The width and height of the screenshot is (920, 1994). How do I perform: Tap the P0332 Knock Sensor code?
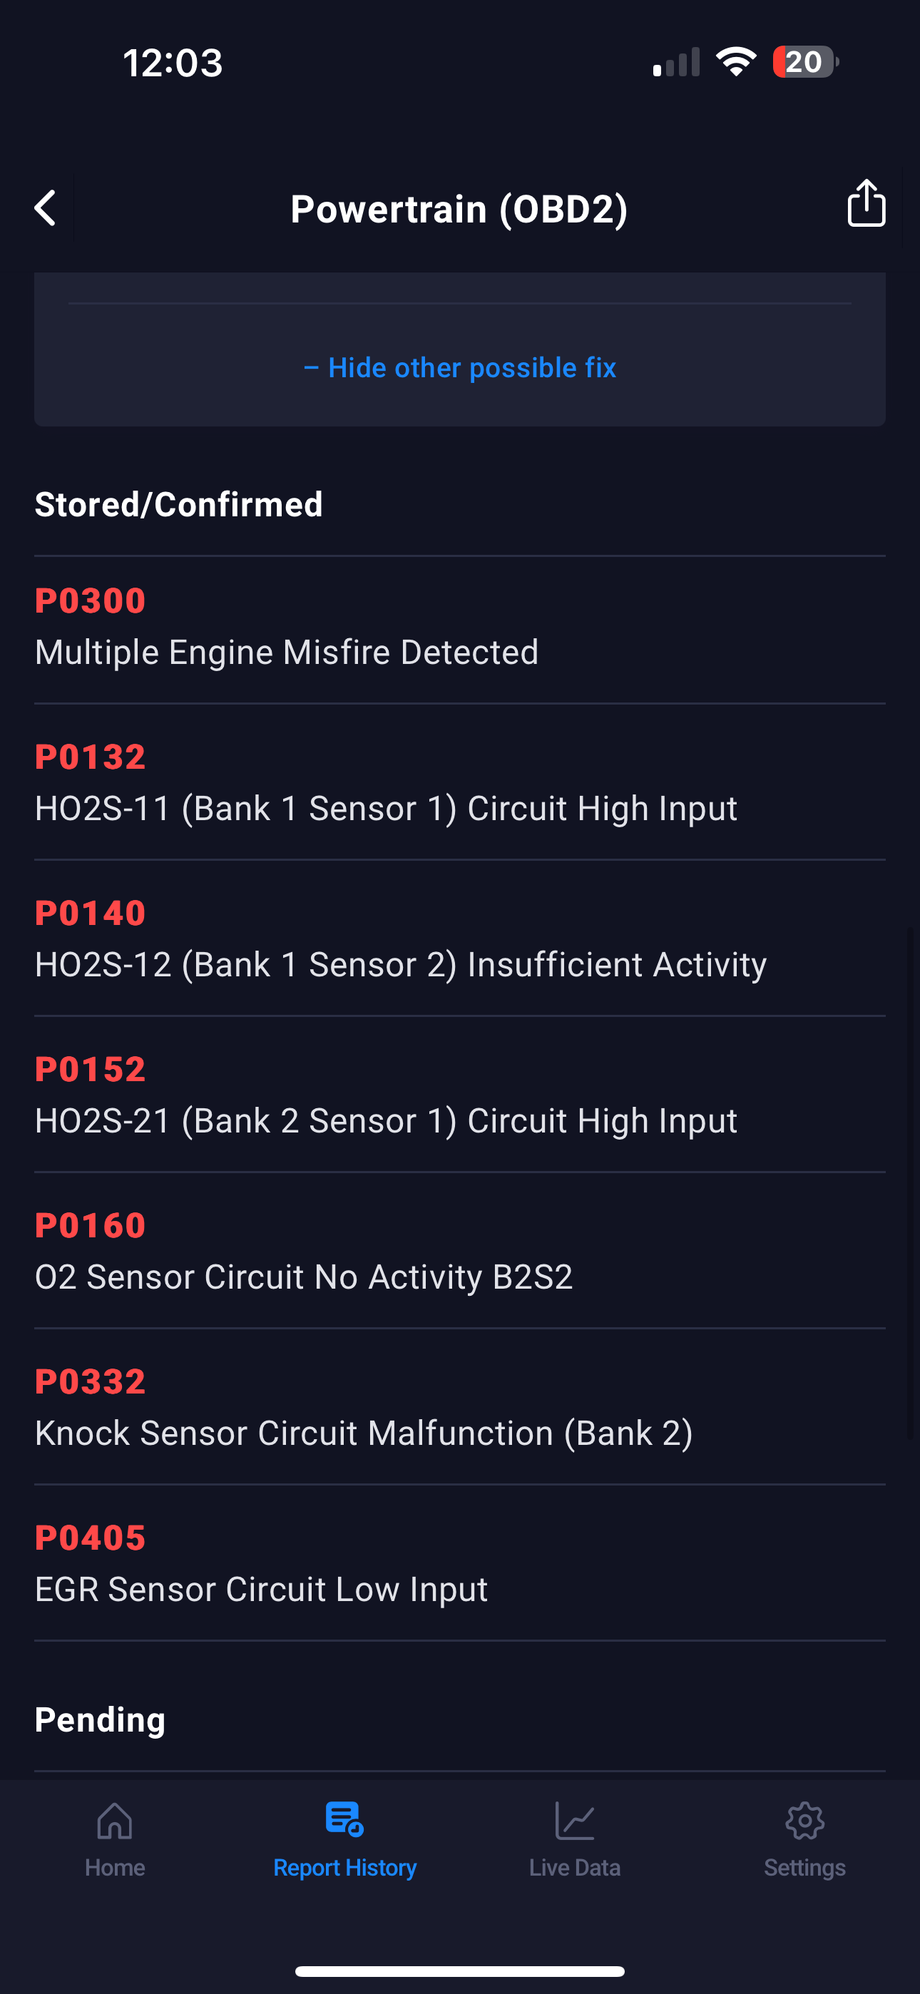(364, 1408)
